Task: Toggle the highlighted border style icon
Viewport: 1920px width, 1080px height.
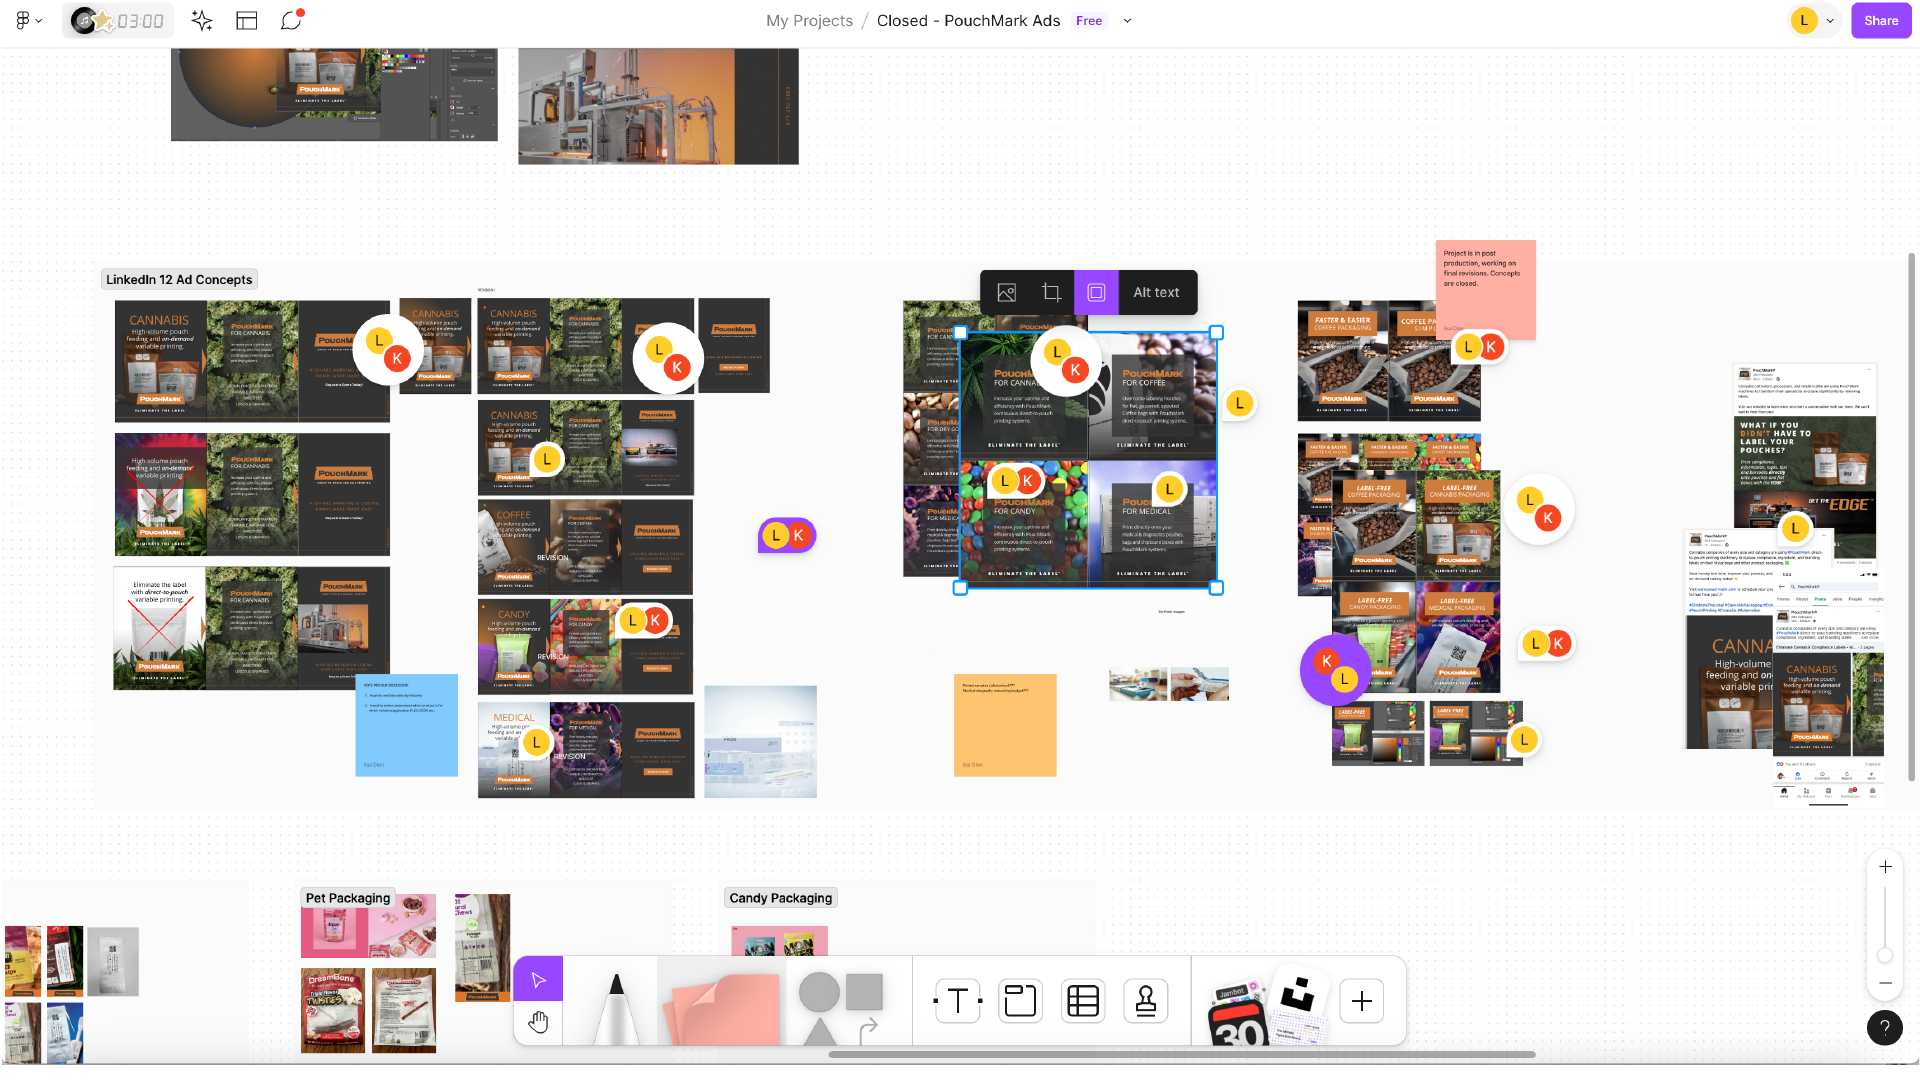Action: [1096, 293]
